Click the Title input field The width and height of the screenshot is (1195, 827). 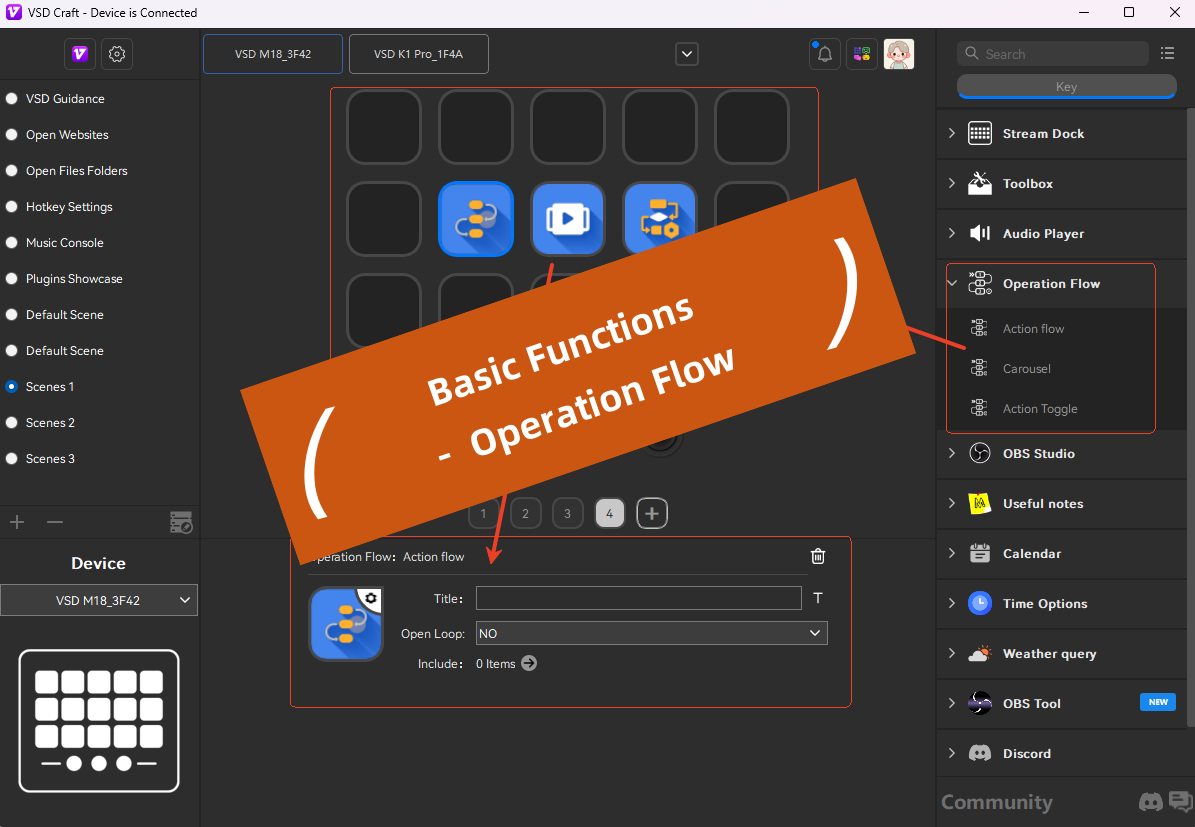pyautogui.click(x=638, y=598)
